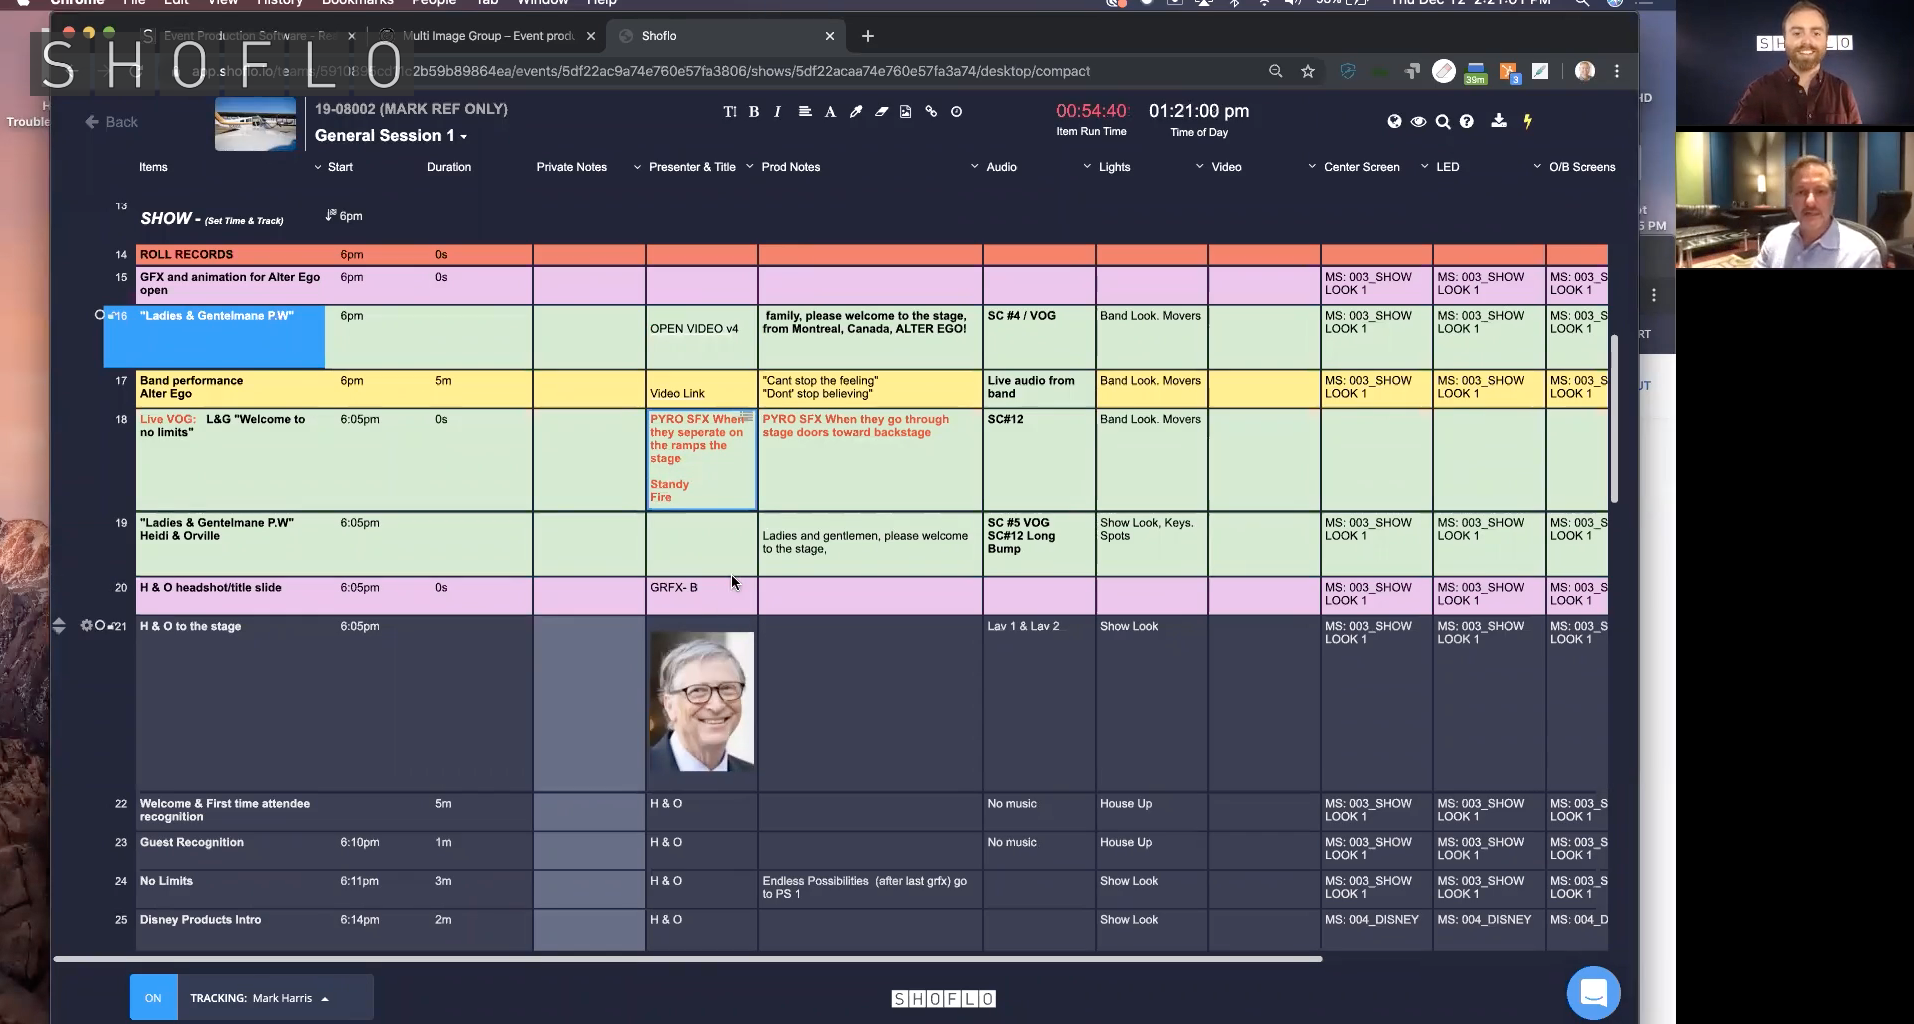Toggle circle marker on row 21
The image size is (1914, 1024).
100,626
